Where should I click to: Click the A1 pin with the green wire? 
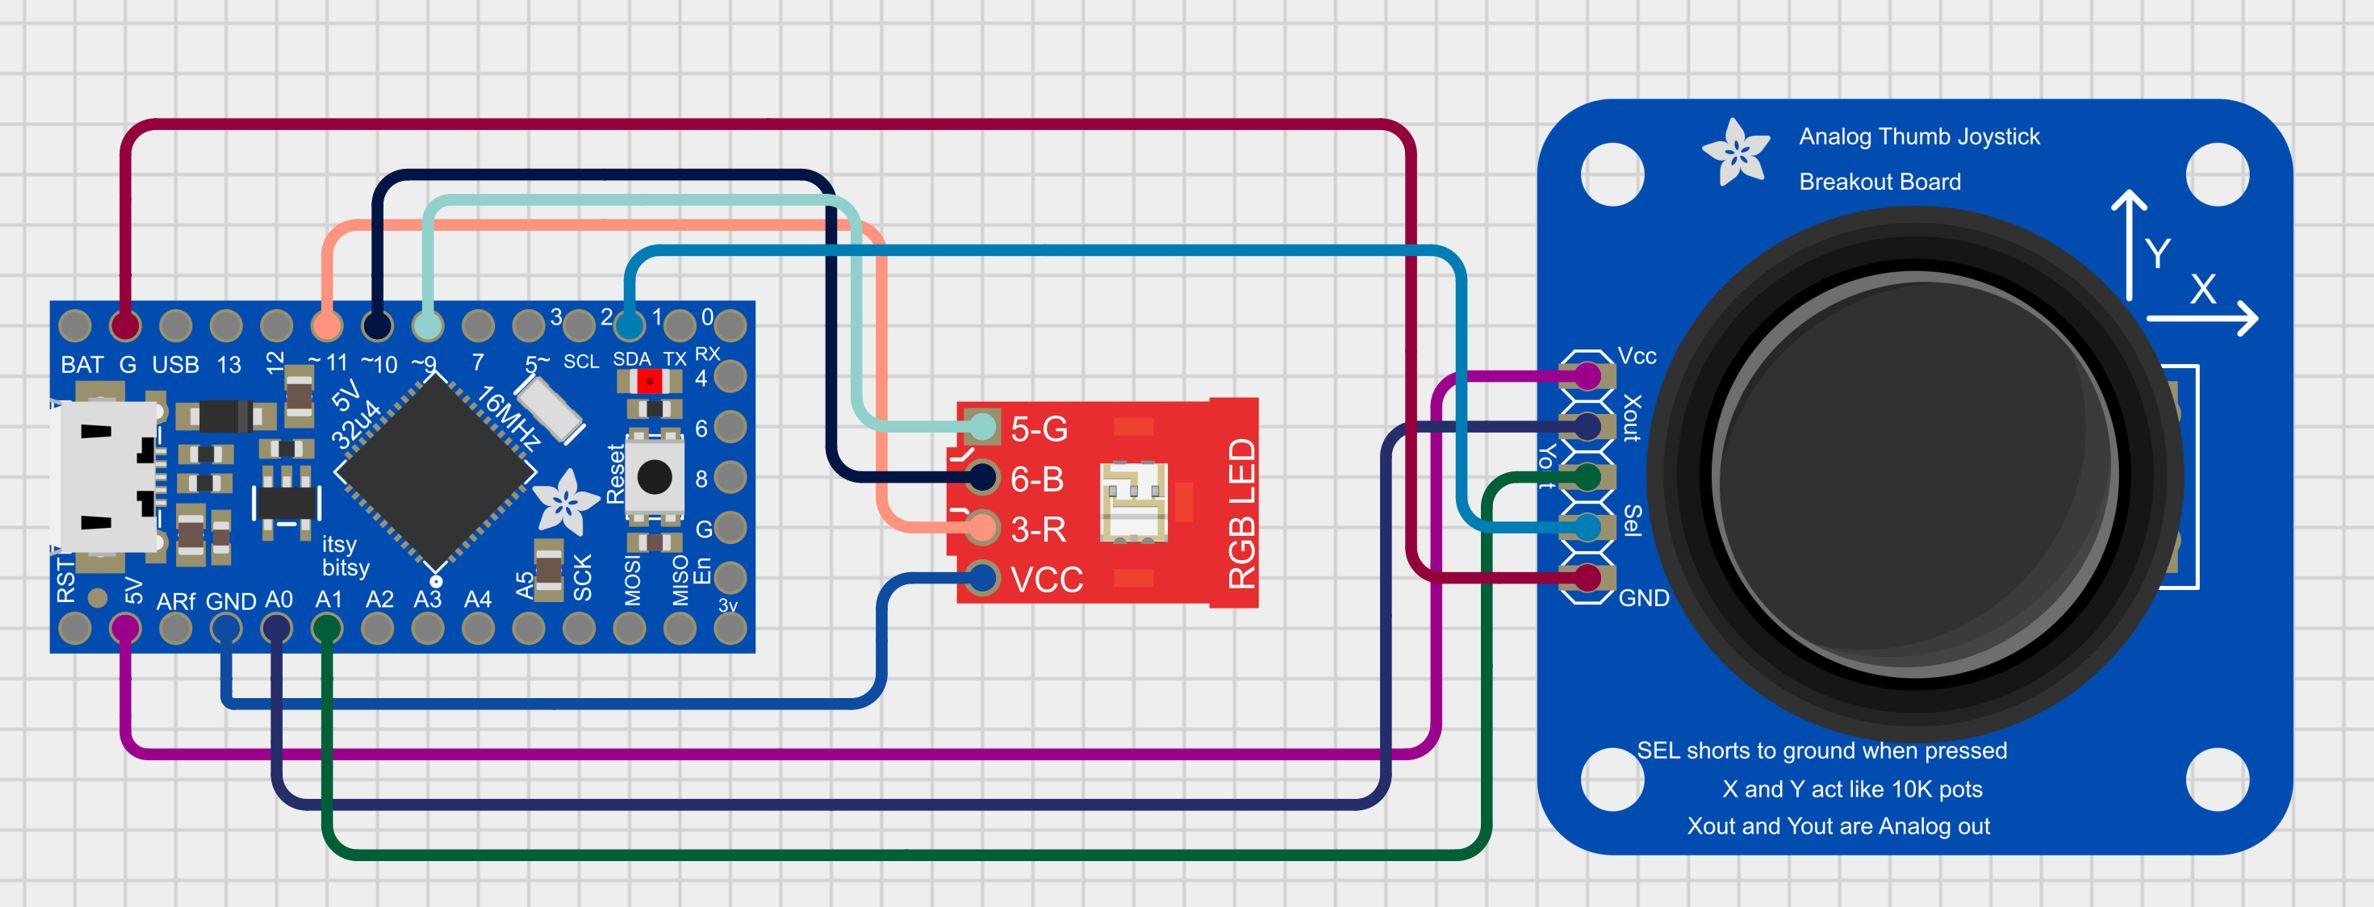coord(327,628)
